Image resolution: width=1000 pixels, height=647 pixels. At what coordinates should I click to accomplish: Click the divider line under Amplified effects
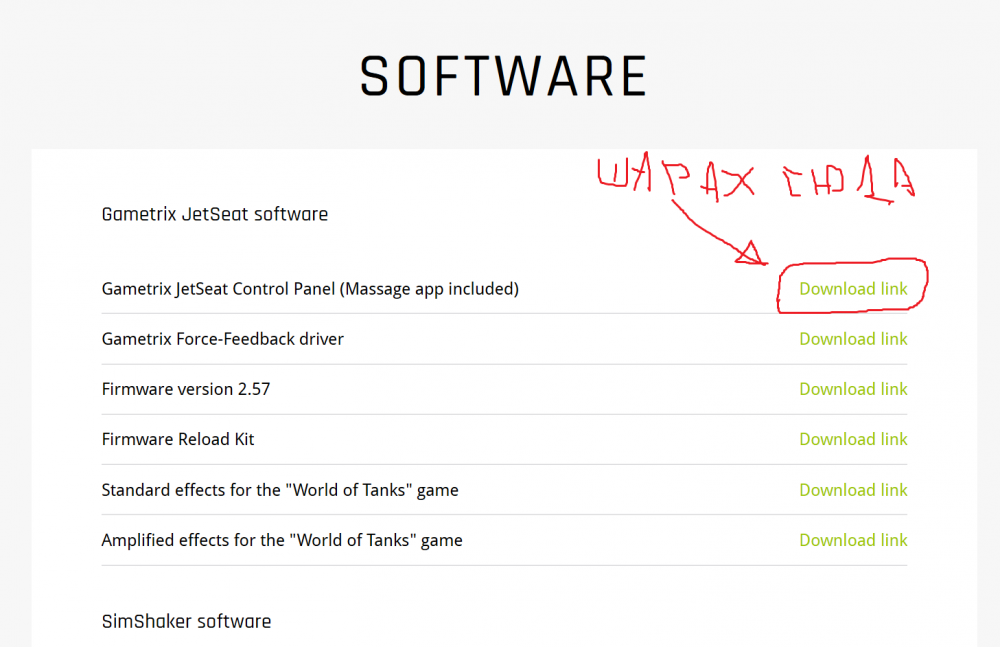(504, 565)
